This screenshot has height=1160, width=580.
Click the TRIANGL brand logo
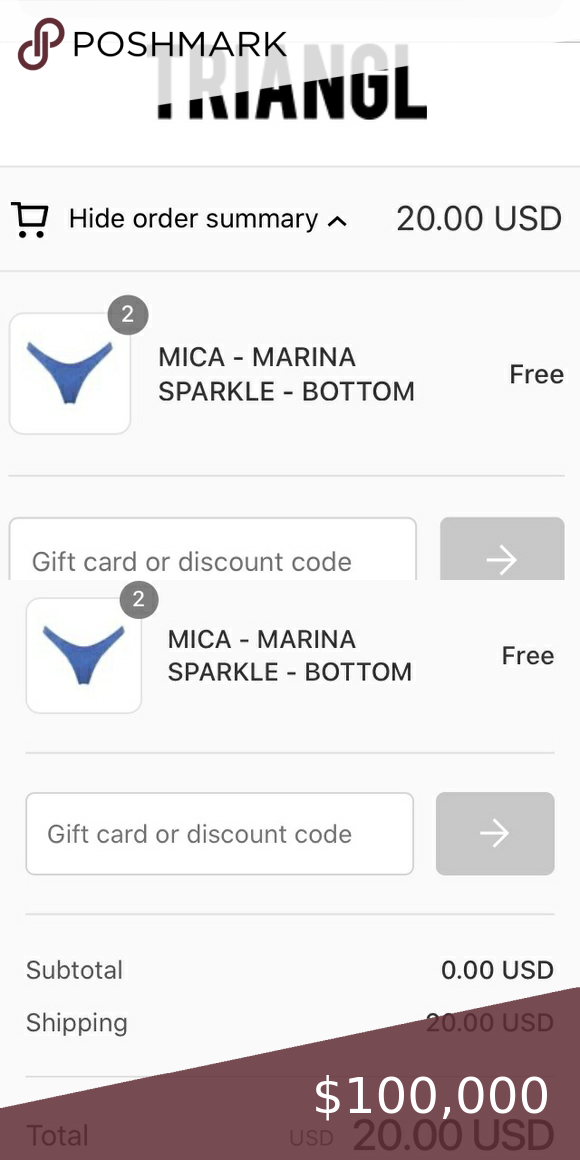coord(293,87)
